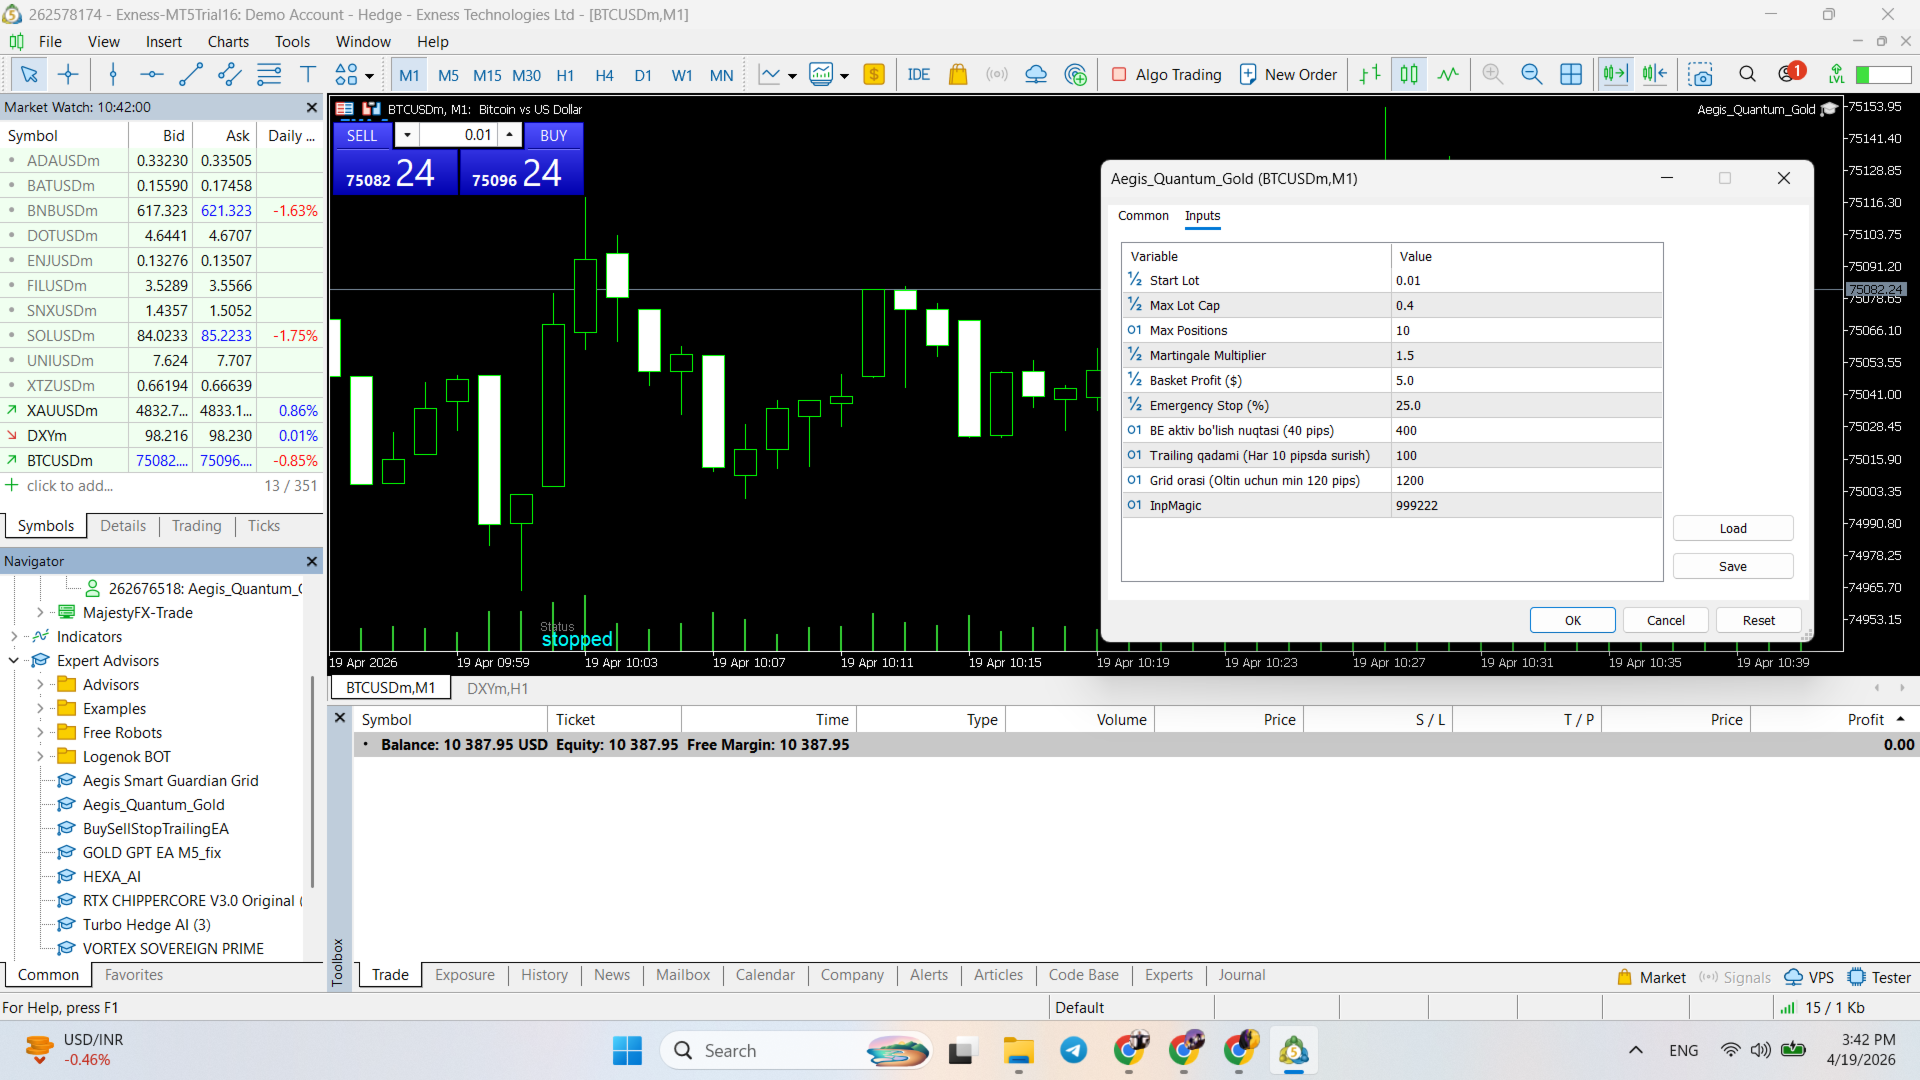Toggle Algo Trading on
This screenshot has width=1920, height=1080.
tap(1166, 74)
